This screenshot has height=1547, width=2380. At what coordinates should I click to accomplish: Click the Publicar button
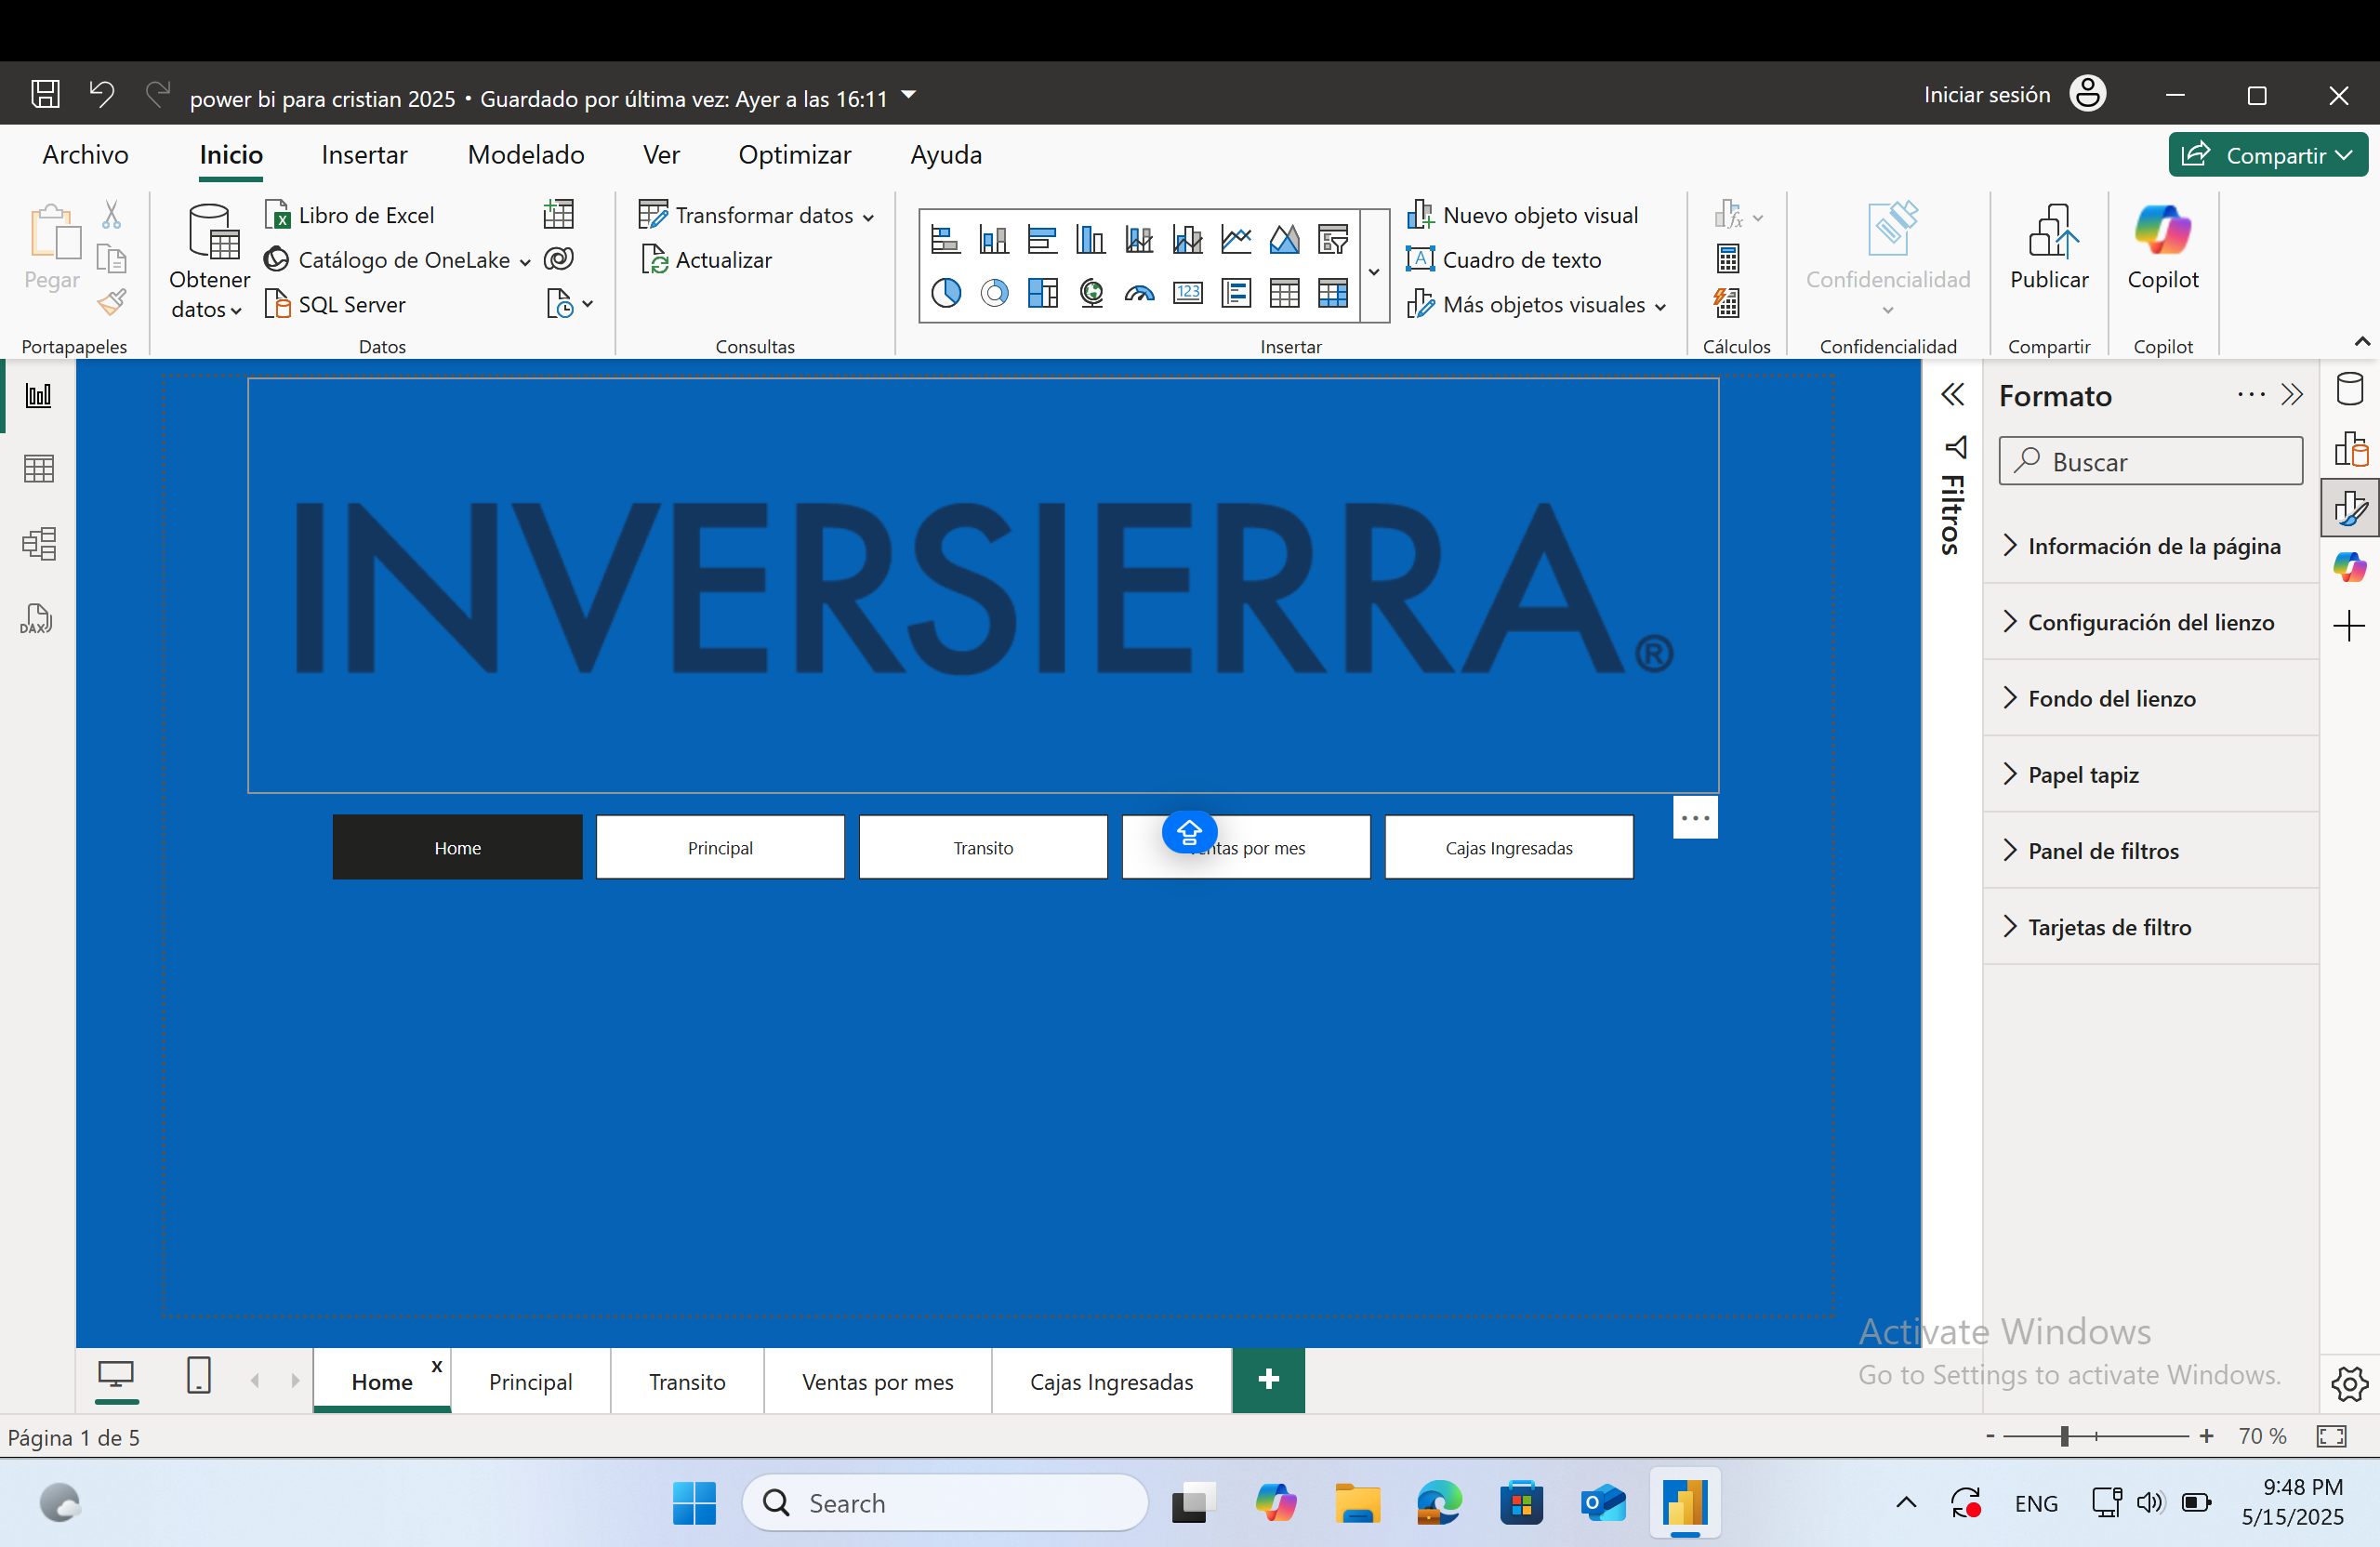[x=2049, y=252]
